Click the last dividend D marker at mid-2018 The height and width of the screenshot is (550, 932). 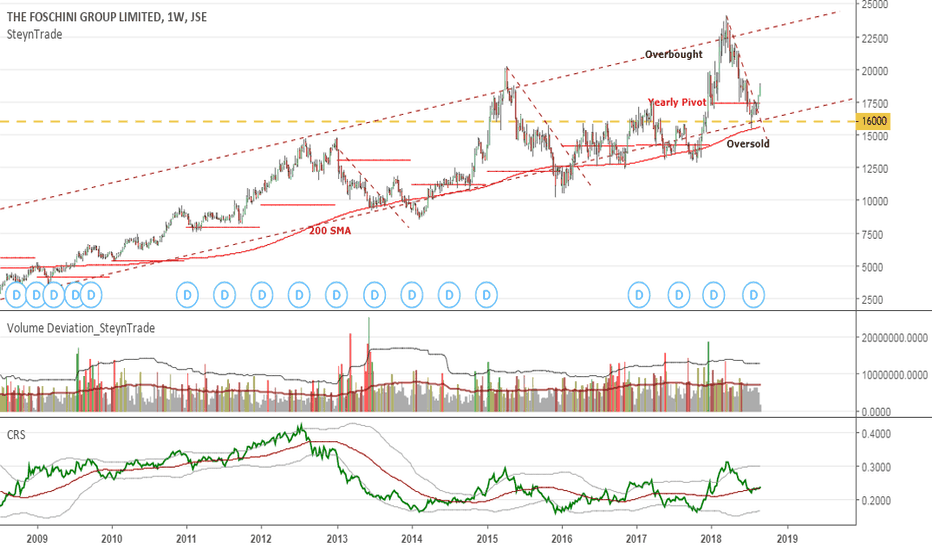(754, 295)
